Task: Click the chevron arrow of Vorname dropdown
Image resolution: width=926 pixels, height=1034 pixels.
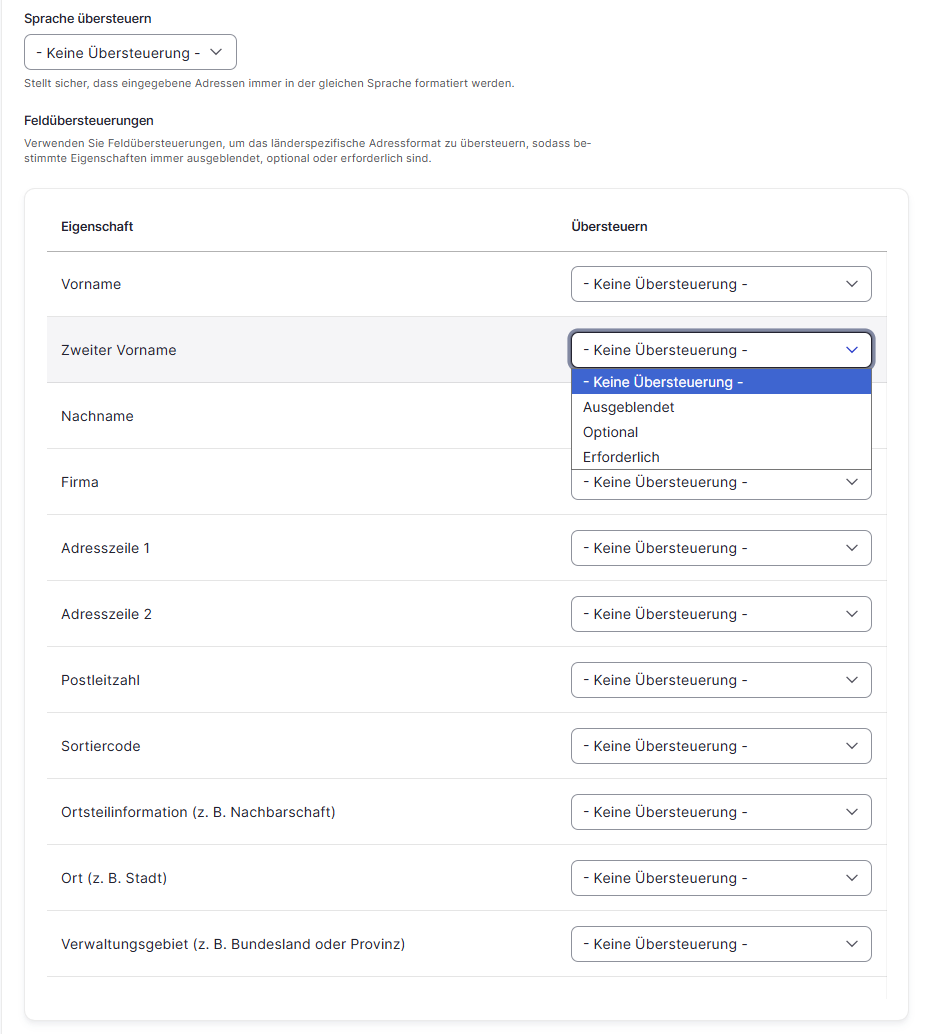Action: (851, 284)
